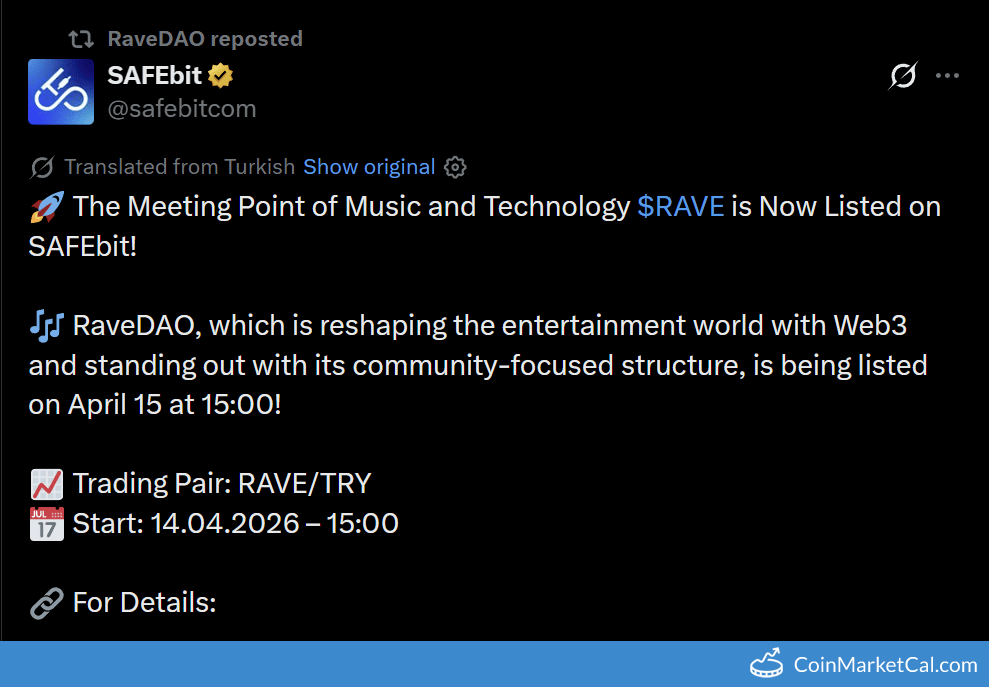
Task: Click the gold verified badge
Action: (221, 75)
